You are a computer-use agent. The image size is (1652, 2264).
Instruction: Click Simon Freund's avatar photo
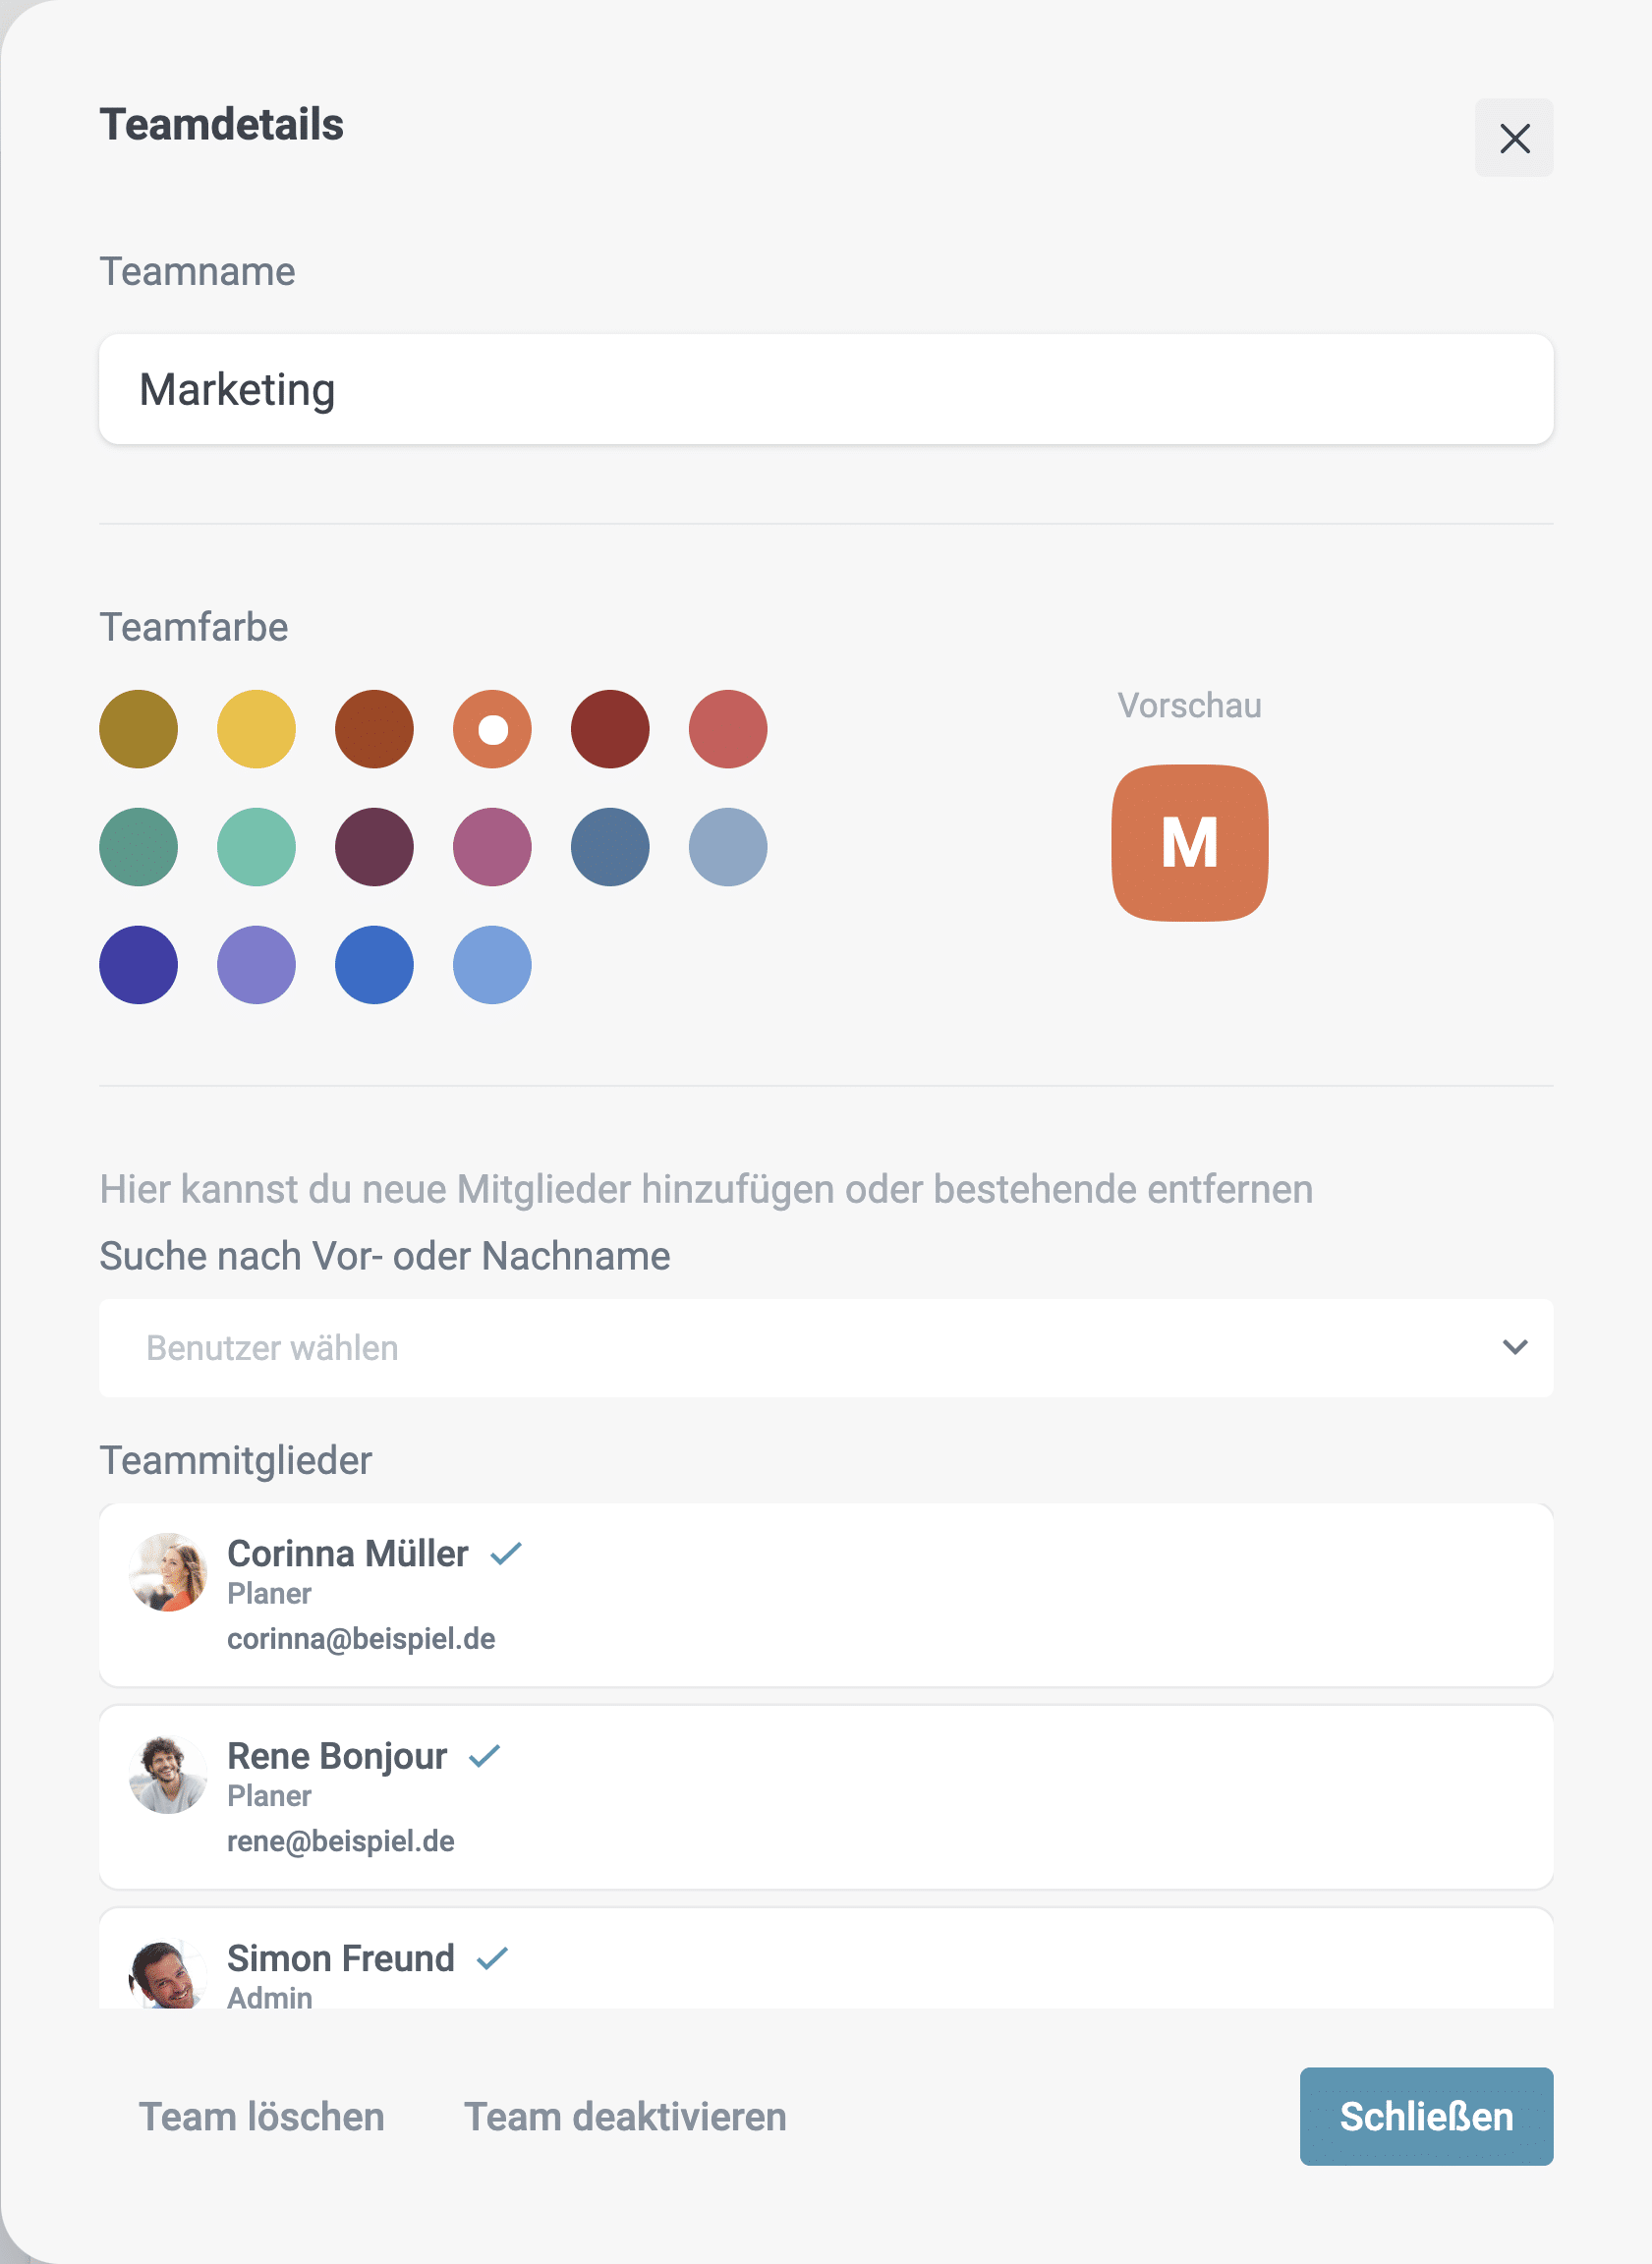tap(168, 1974)
